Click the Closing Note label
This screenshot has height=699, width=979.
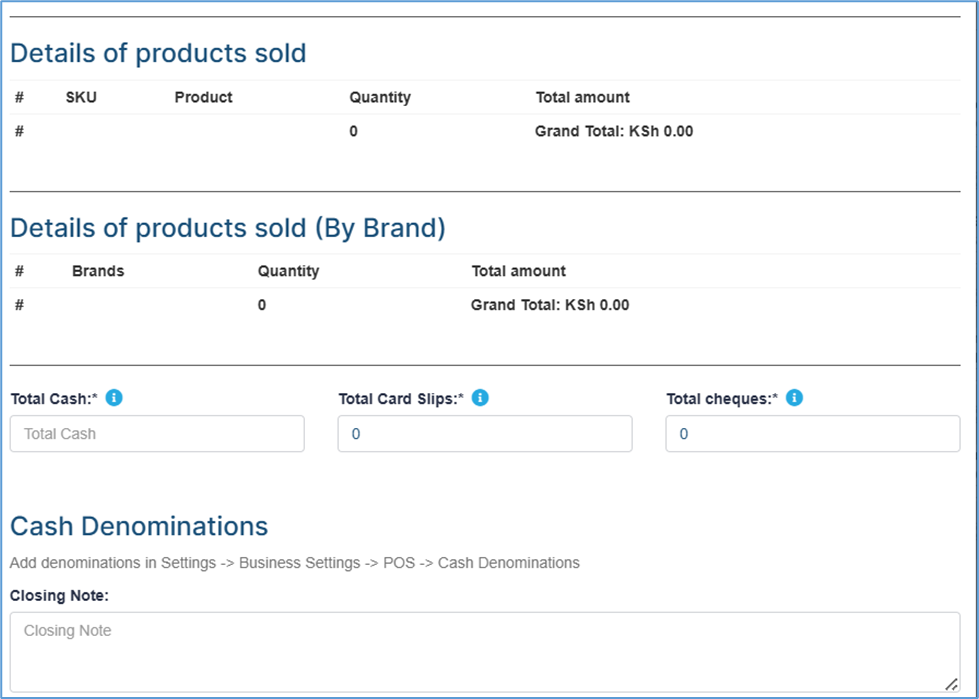tap(59, 596)
